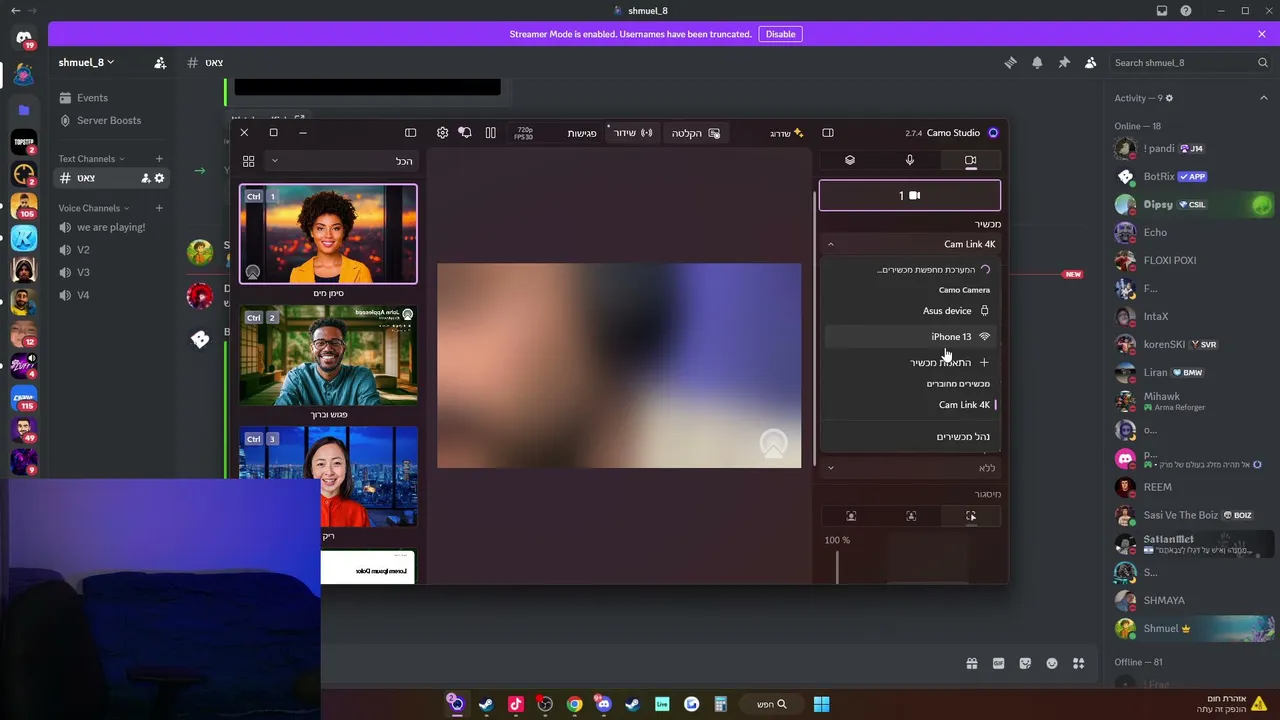Viewport: 1280px width, 720px height.
Task: Select middle auto-framing person mode
Action: pos(911,516)
